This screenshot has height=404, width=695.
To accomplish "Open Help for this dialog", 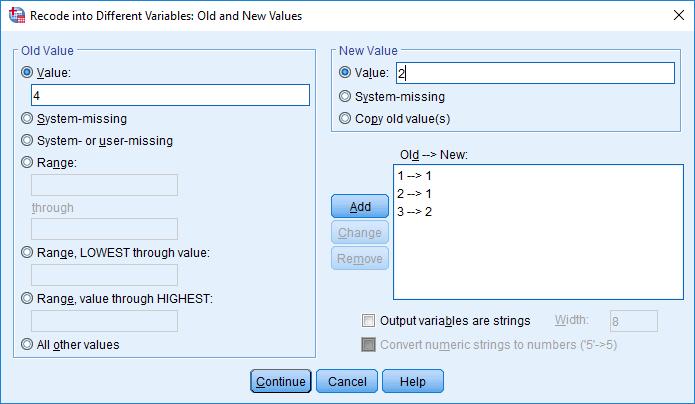I will point(413,381).
